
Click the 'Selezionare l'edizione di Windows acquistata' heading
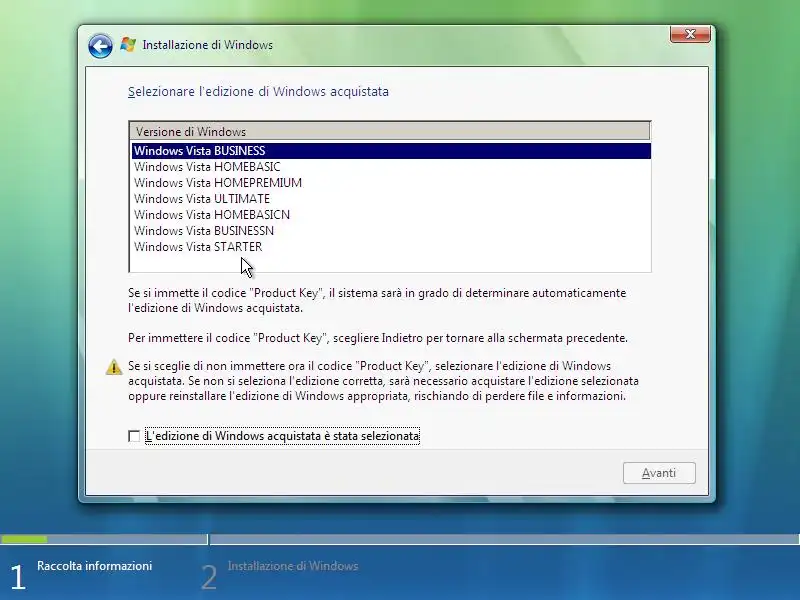258,92
